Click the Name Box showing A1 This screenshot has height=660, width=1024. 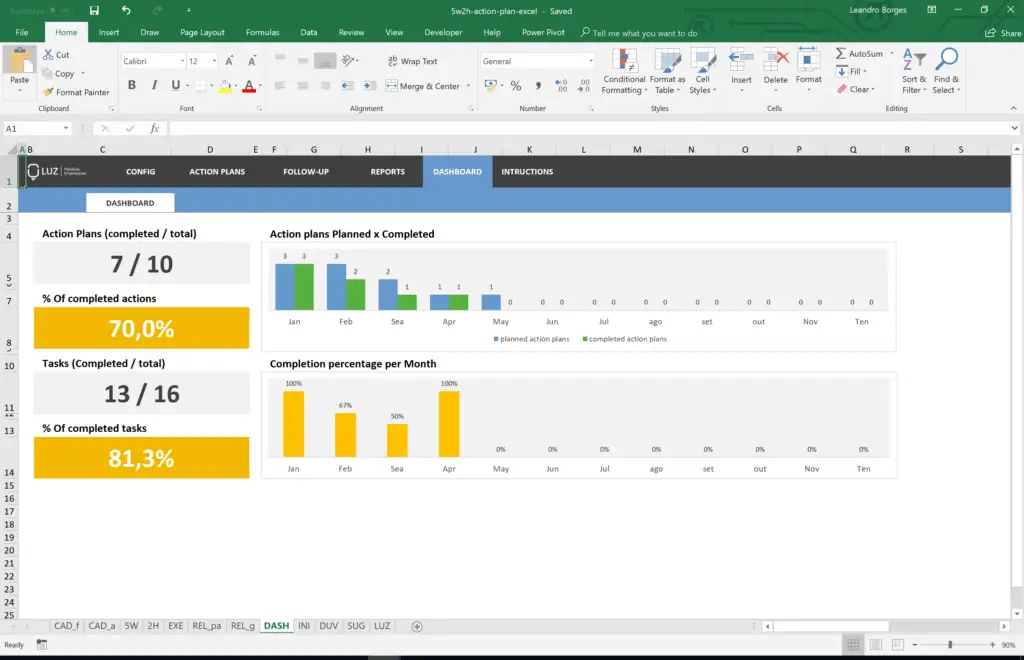37,129
